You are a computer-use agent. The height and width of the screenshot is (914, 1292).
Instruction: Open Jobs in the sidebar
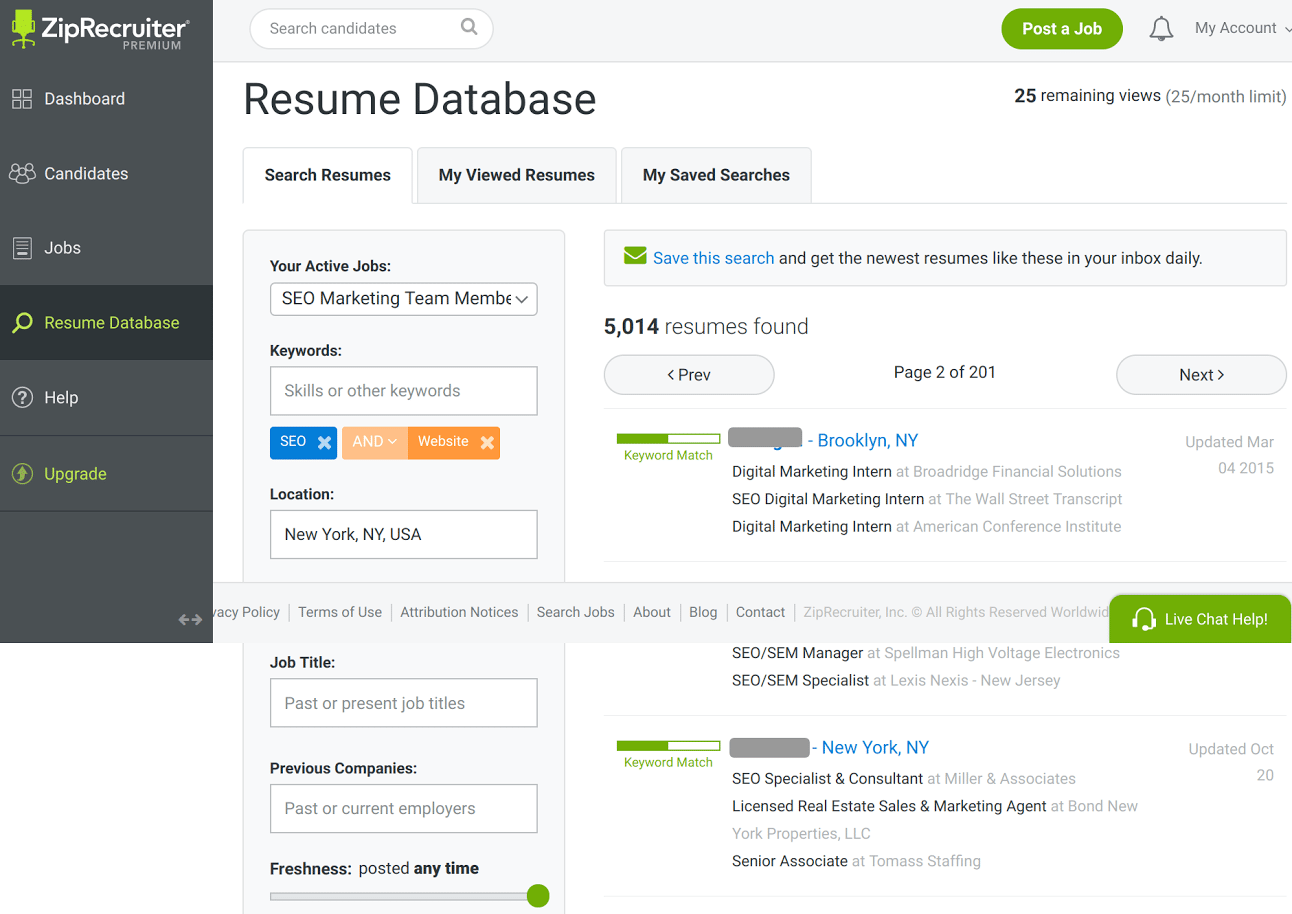click(x=106, y=248)
